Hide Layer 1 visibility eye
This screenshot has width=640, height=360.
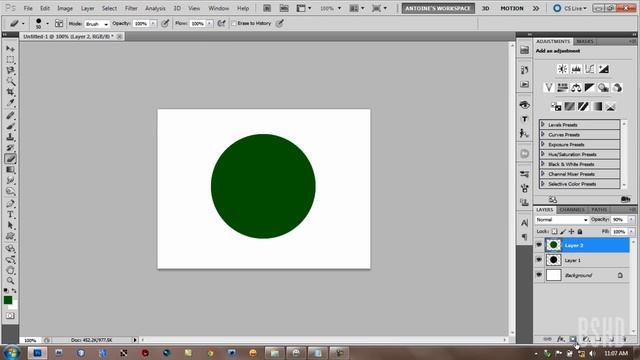(539, 260)
